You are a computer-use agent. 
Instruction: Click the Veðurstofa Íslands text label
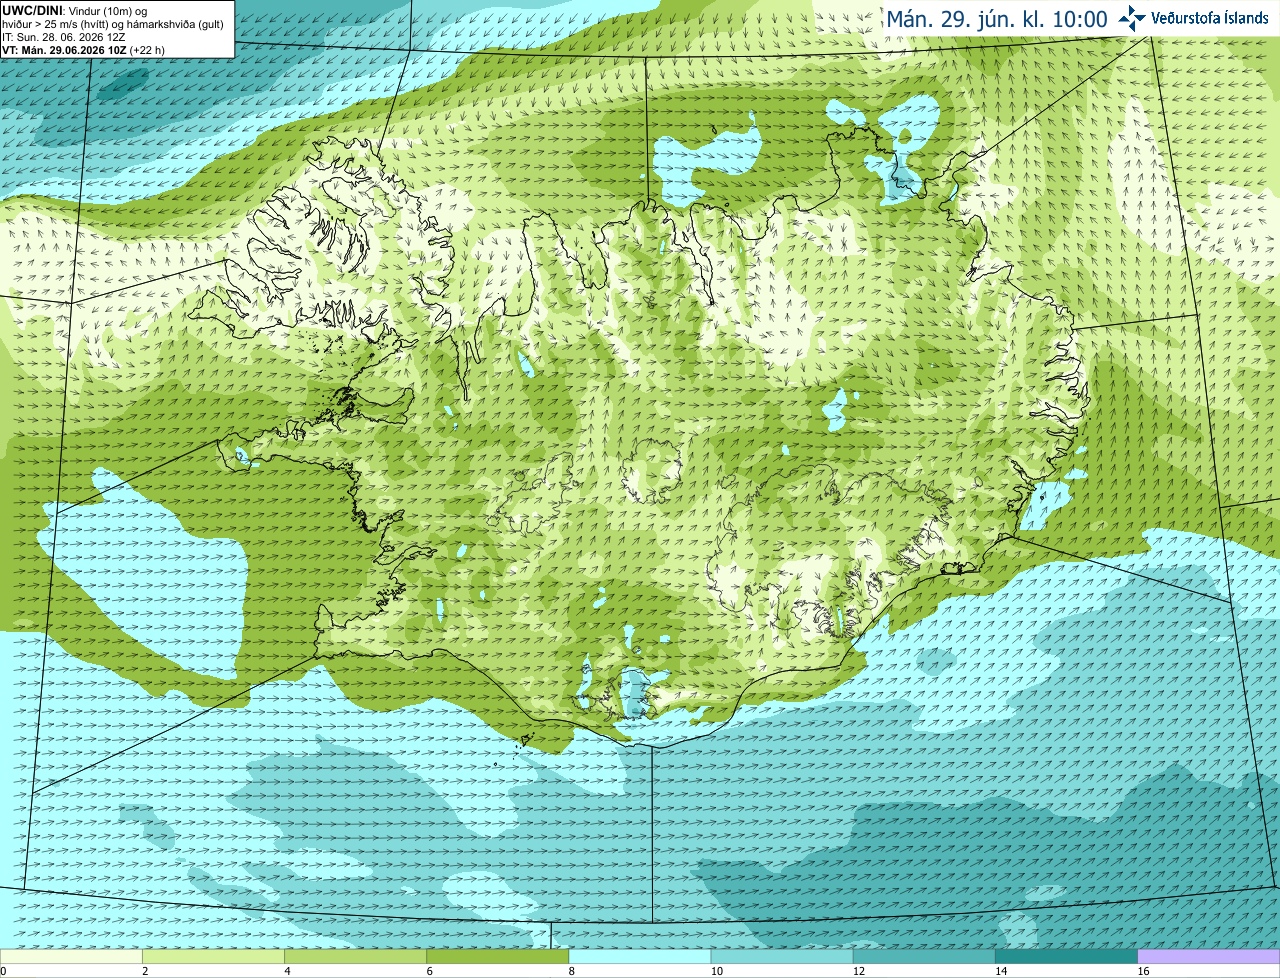[1209, 18]
